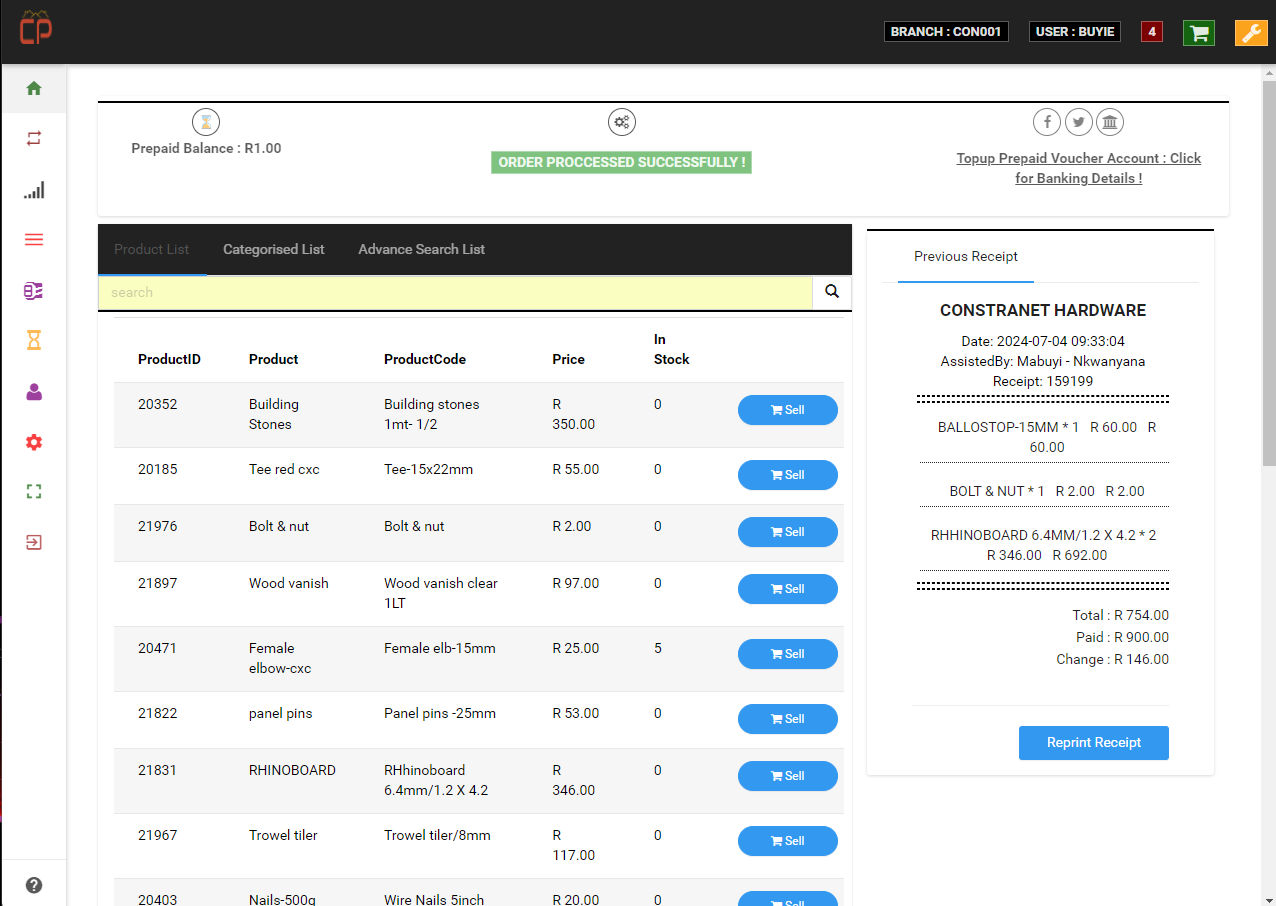
Task: Click the yellow product search field
Action: coord(454,292)
